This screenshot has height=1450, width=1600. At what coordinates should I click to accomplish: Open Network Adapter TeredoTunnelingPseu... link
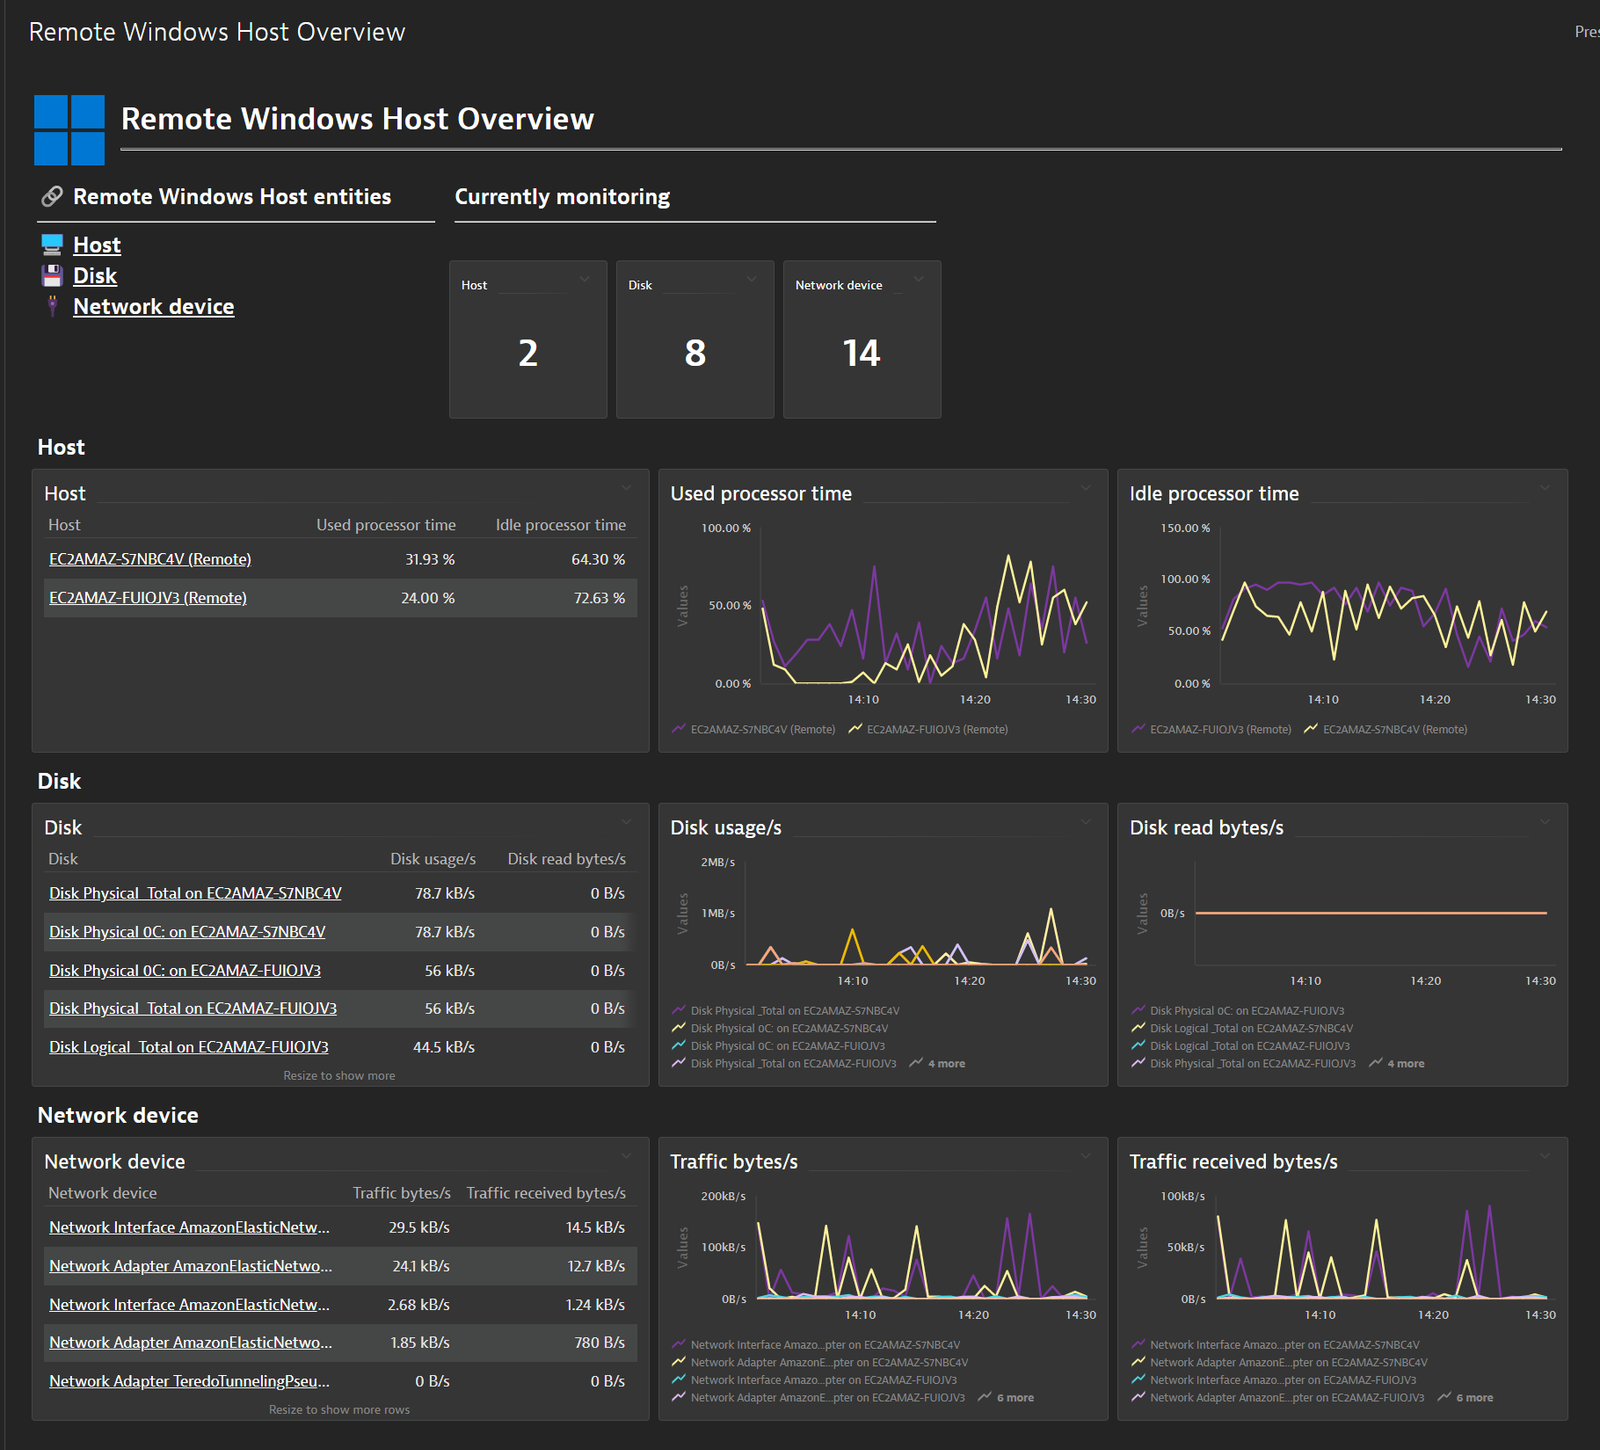click(189, 1381)
